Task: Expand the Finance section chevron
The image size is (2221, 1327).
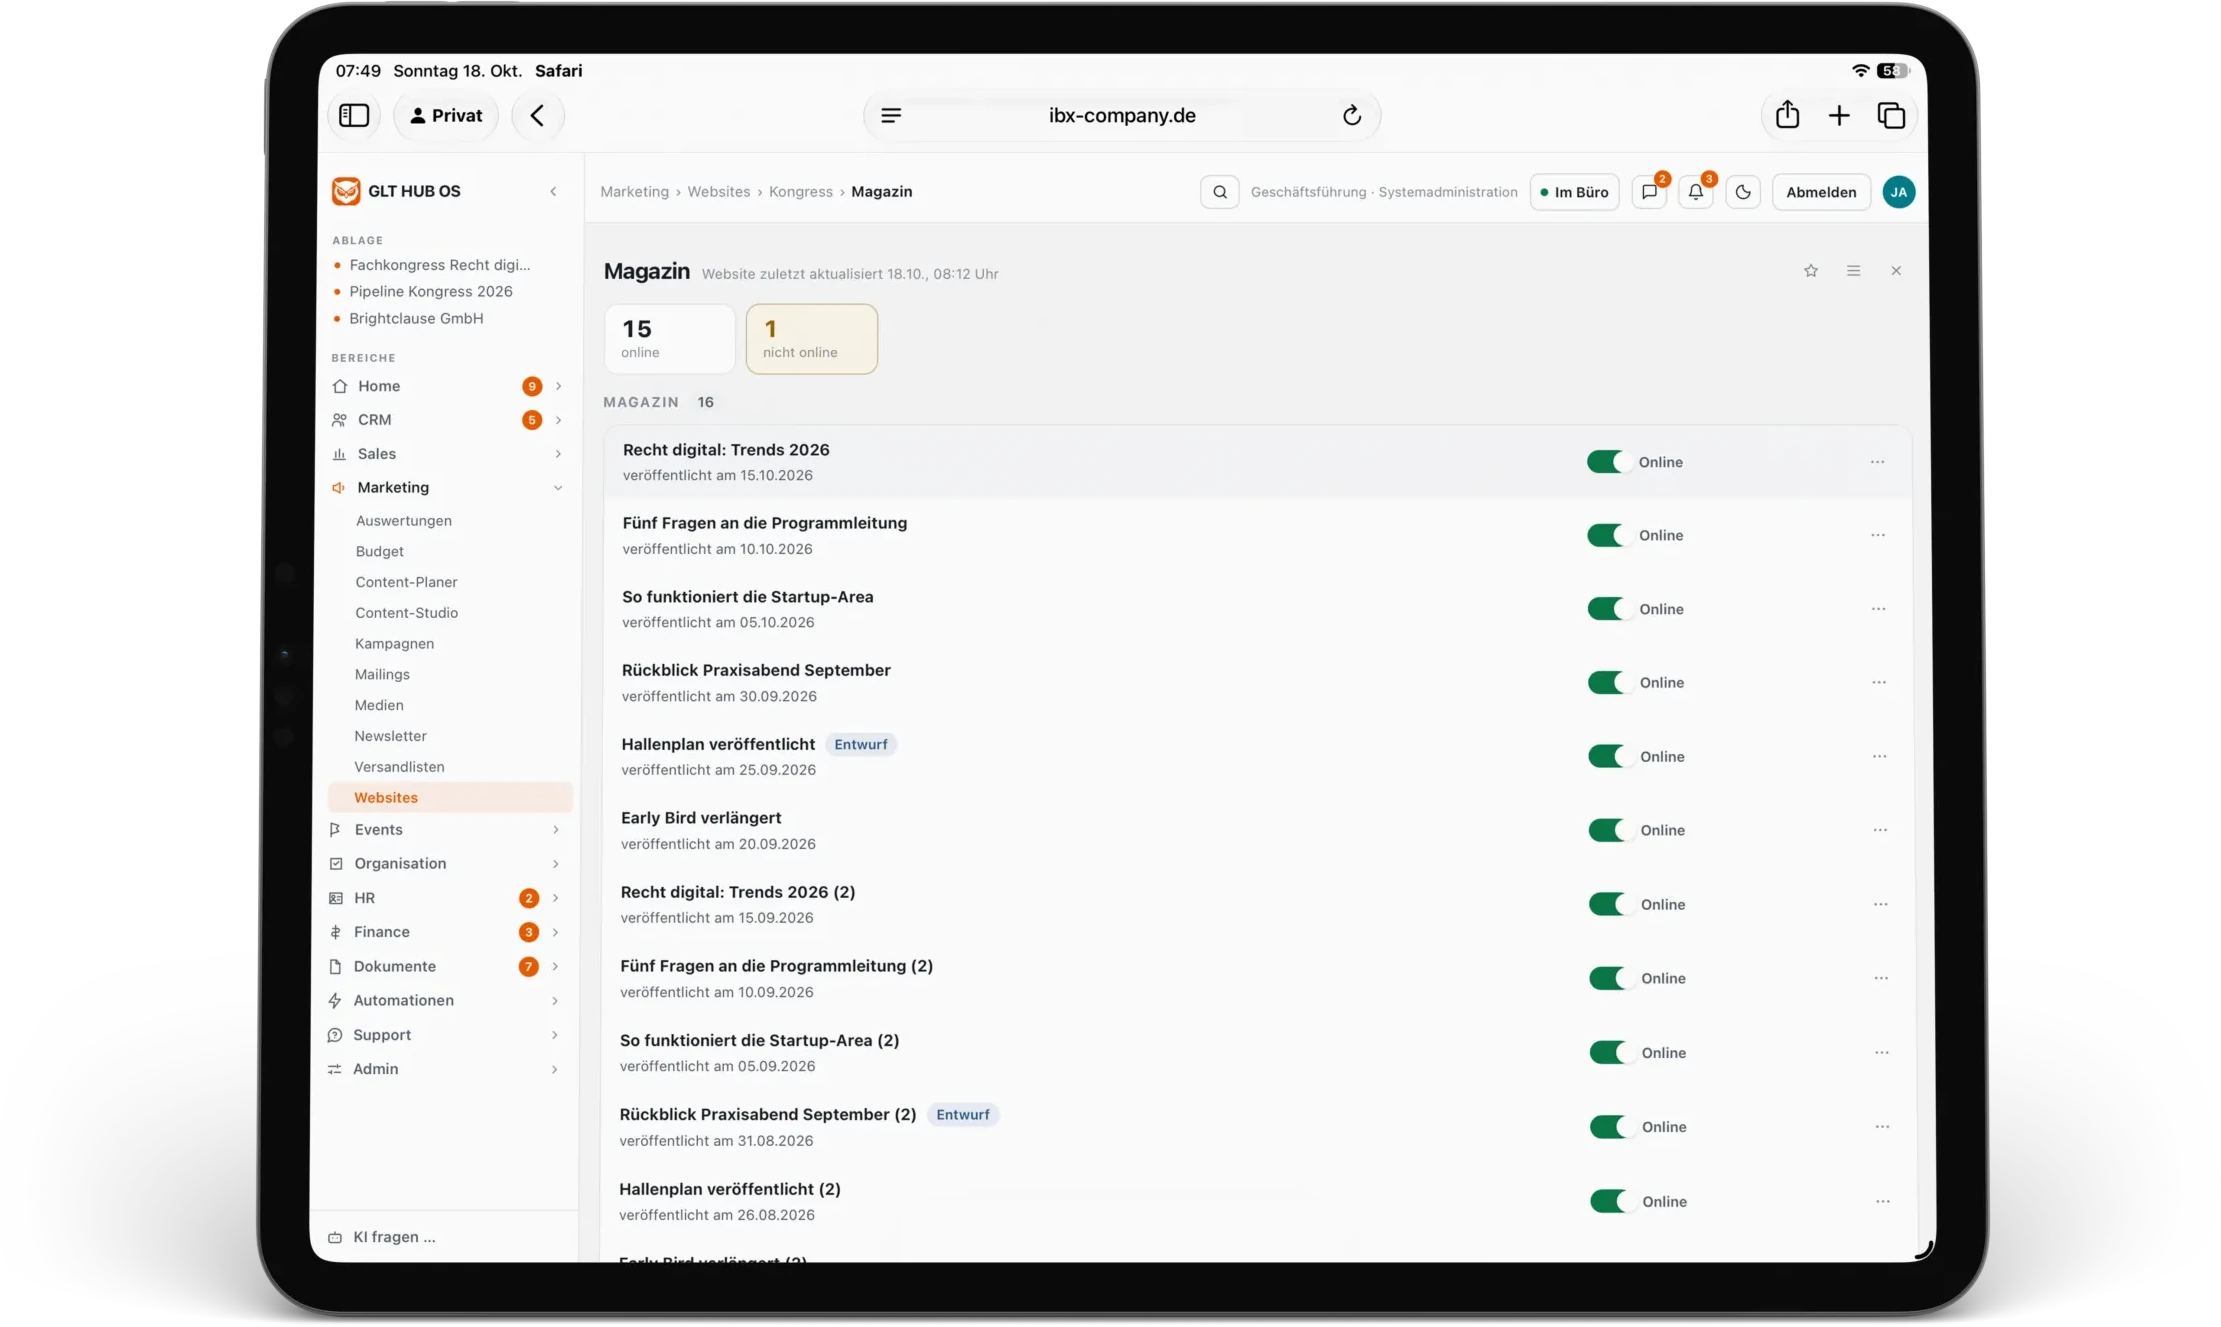Action: pyautogui.click(x=555, y=932)
